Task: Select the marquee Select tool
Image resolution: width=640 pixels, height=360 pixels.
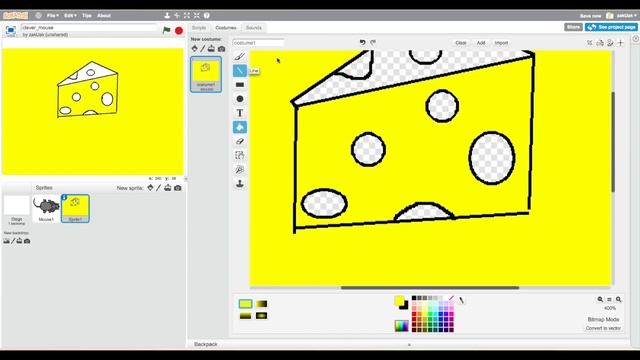Action: 240,156
